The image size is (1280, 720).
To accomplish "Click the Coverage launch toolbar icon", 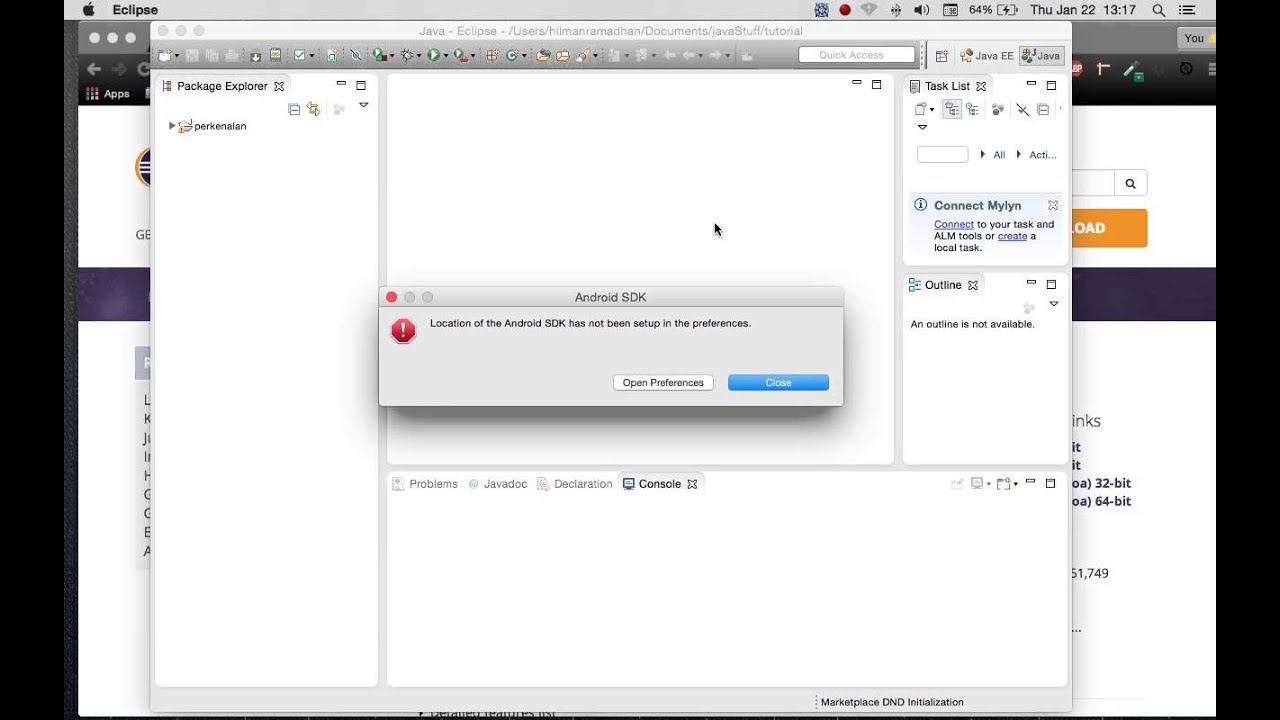I will pos(379,56).
